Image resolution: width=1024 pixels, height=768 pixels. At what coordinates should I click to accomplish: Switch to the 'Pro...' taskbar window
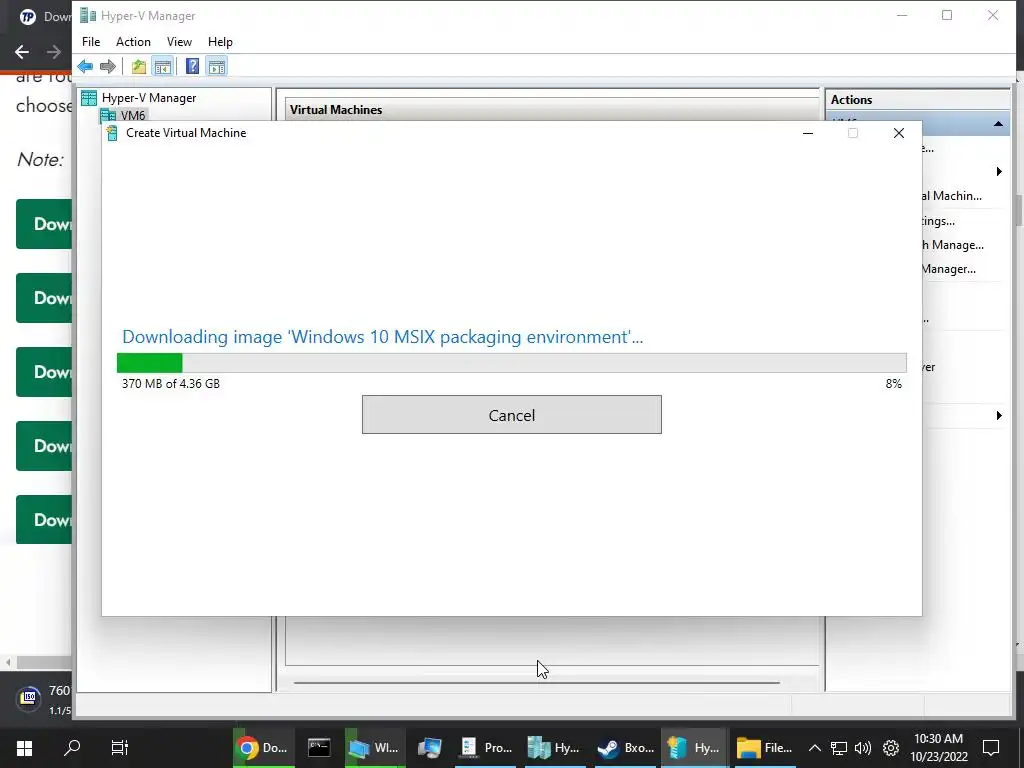coord(486,748)
